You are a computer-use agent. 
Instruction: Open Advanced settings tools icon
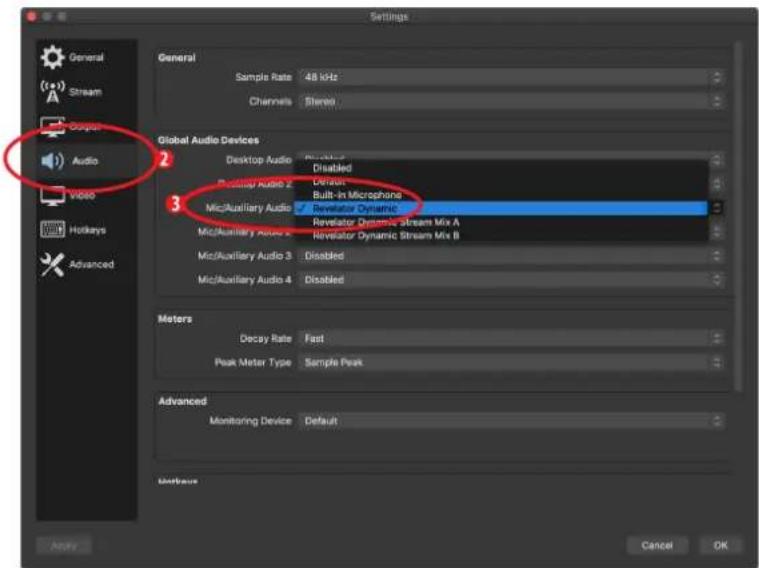52,264
